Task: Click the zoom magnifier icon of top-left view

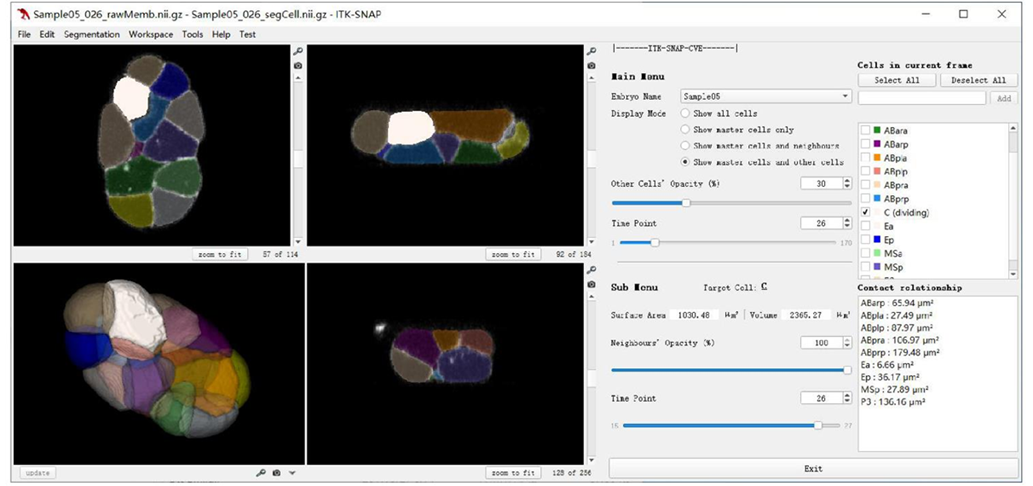Action: 298,51
